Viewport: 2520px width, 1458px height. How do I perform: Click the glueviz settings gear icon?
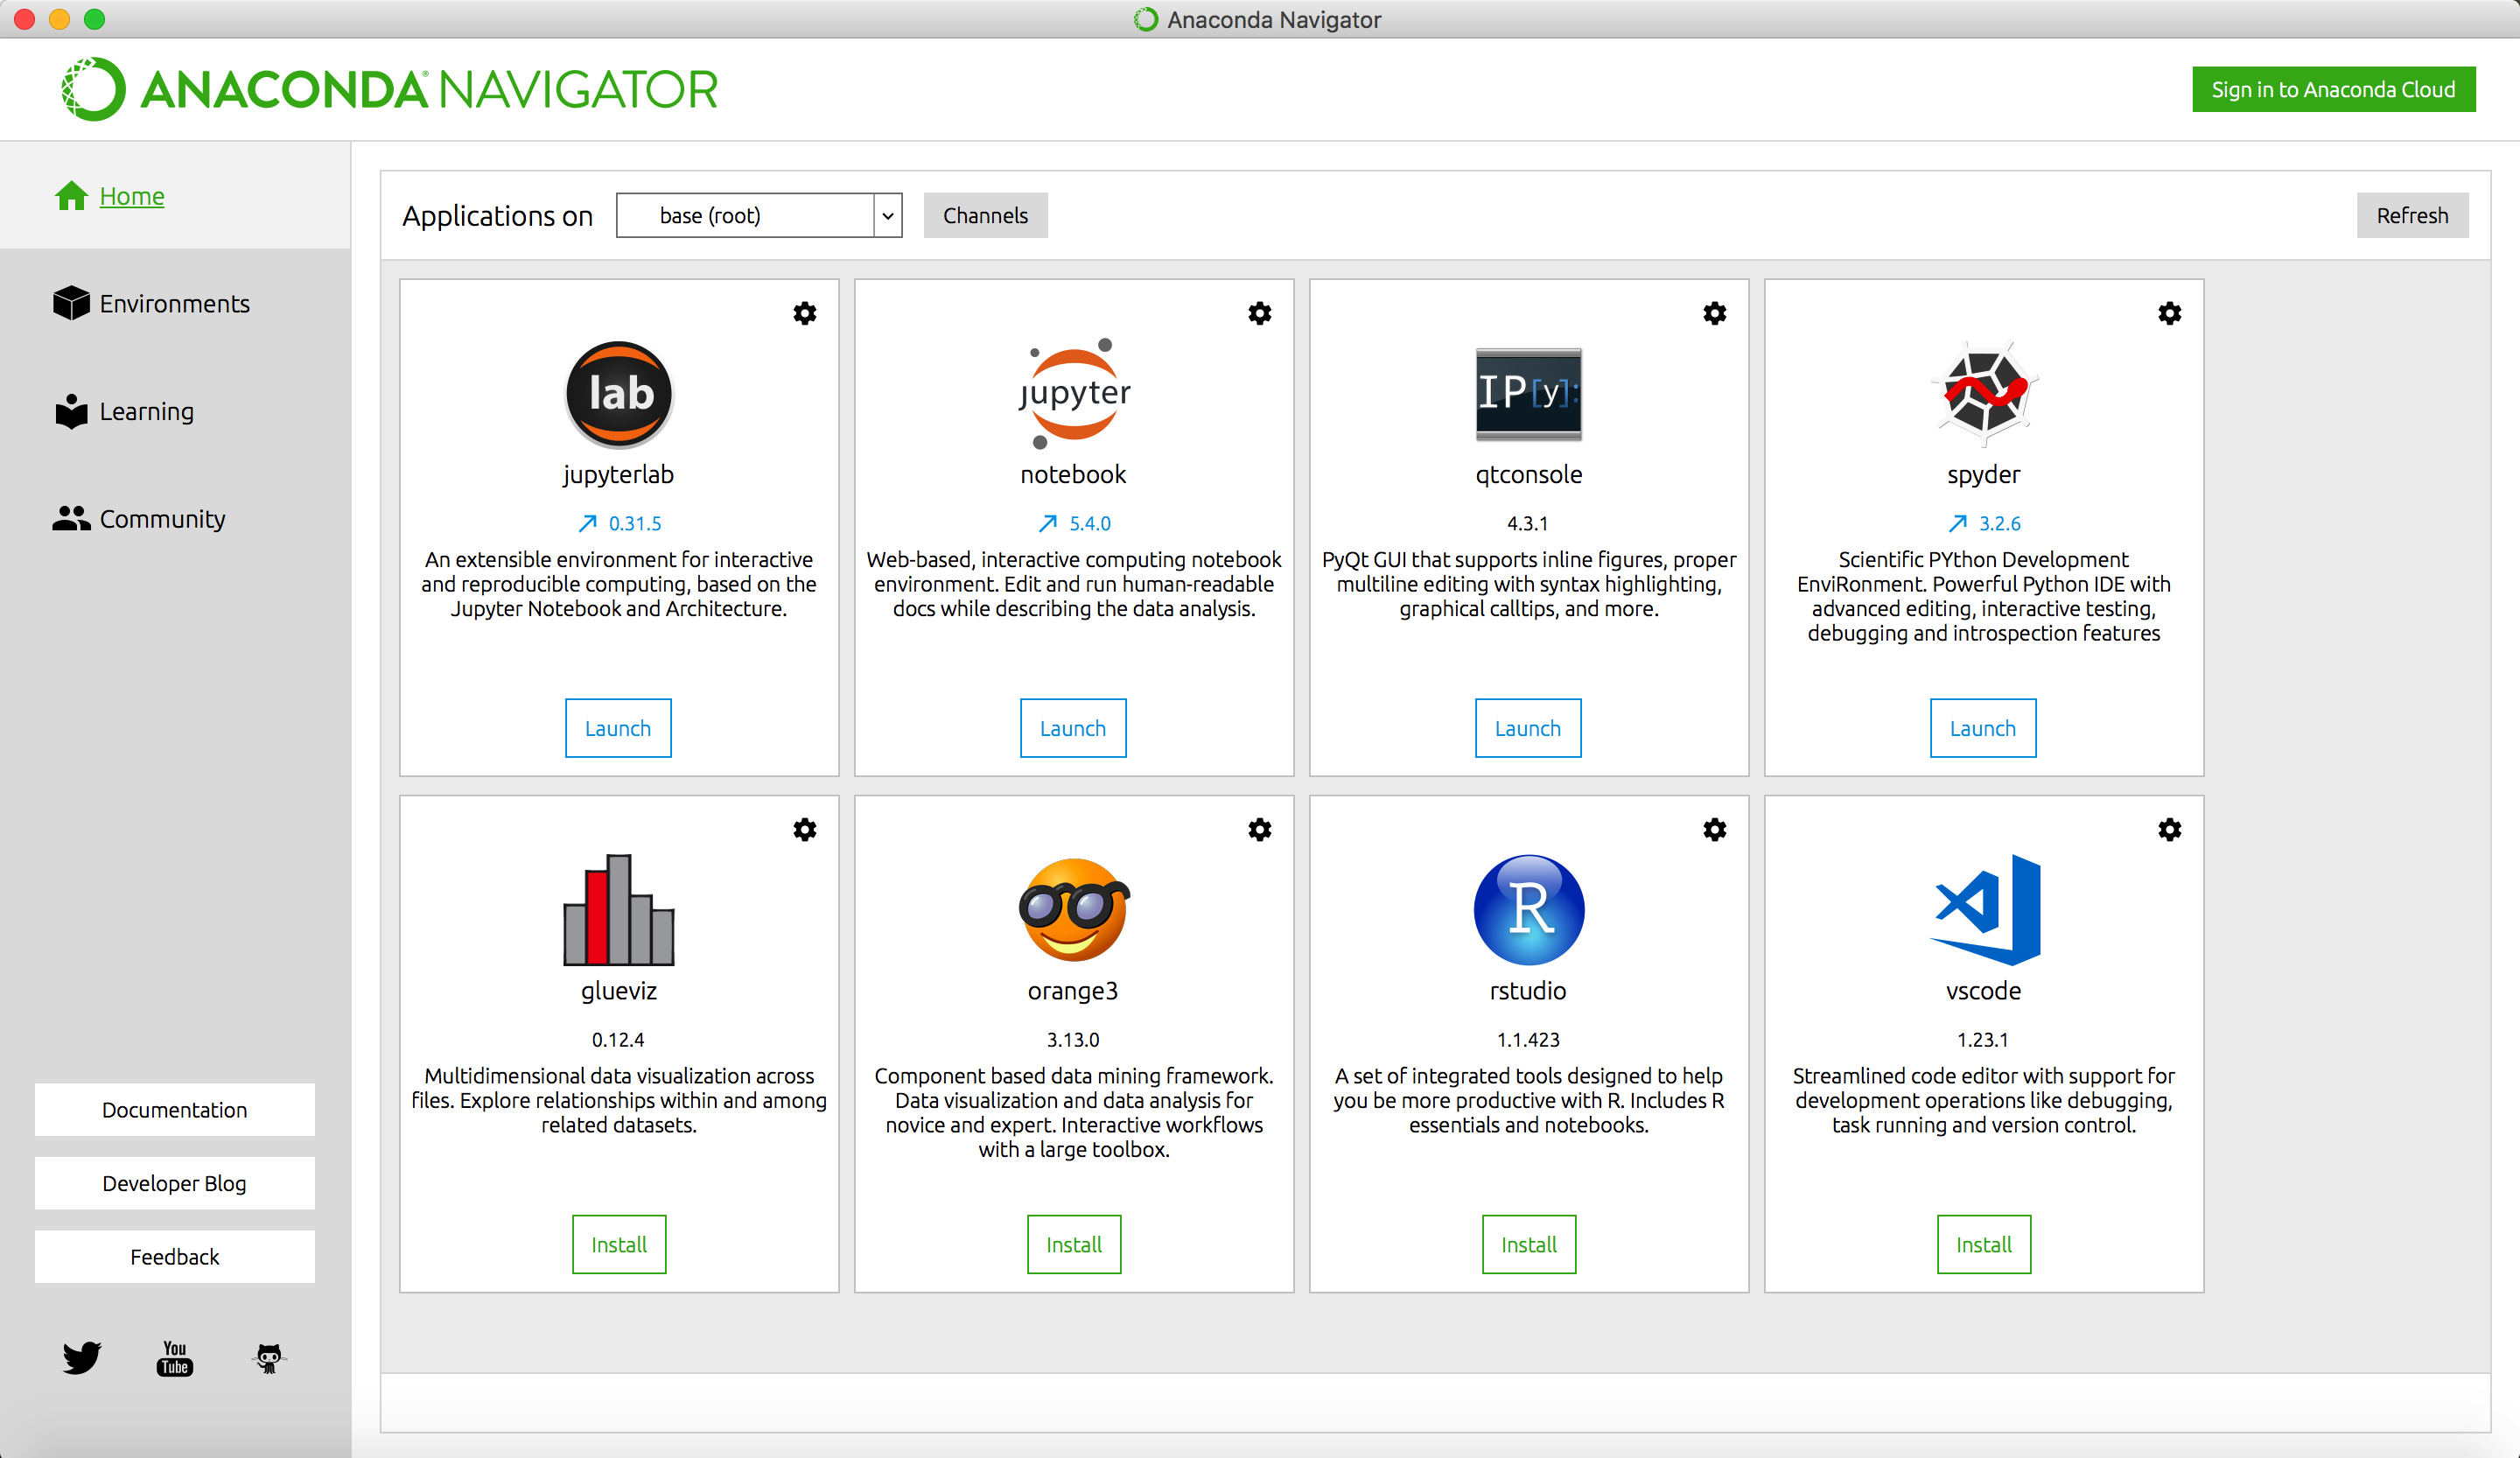[804, 829]
